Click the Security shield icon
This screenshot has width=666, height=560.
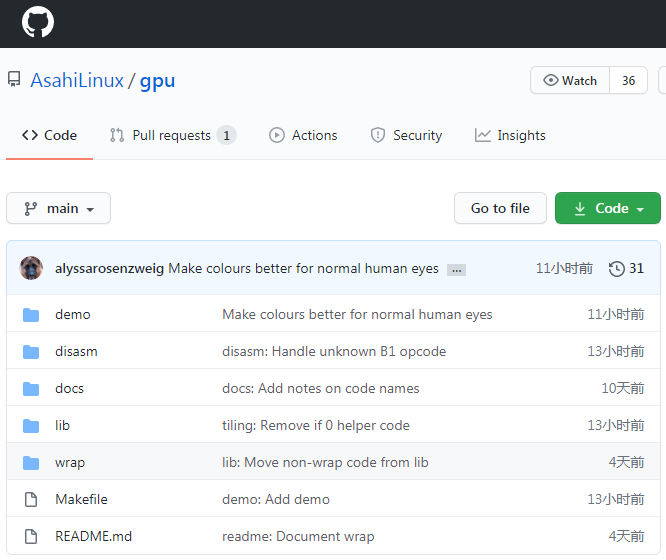[378, 136]
